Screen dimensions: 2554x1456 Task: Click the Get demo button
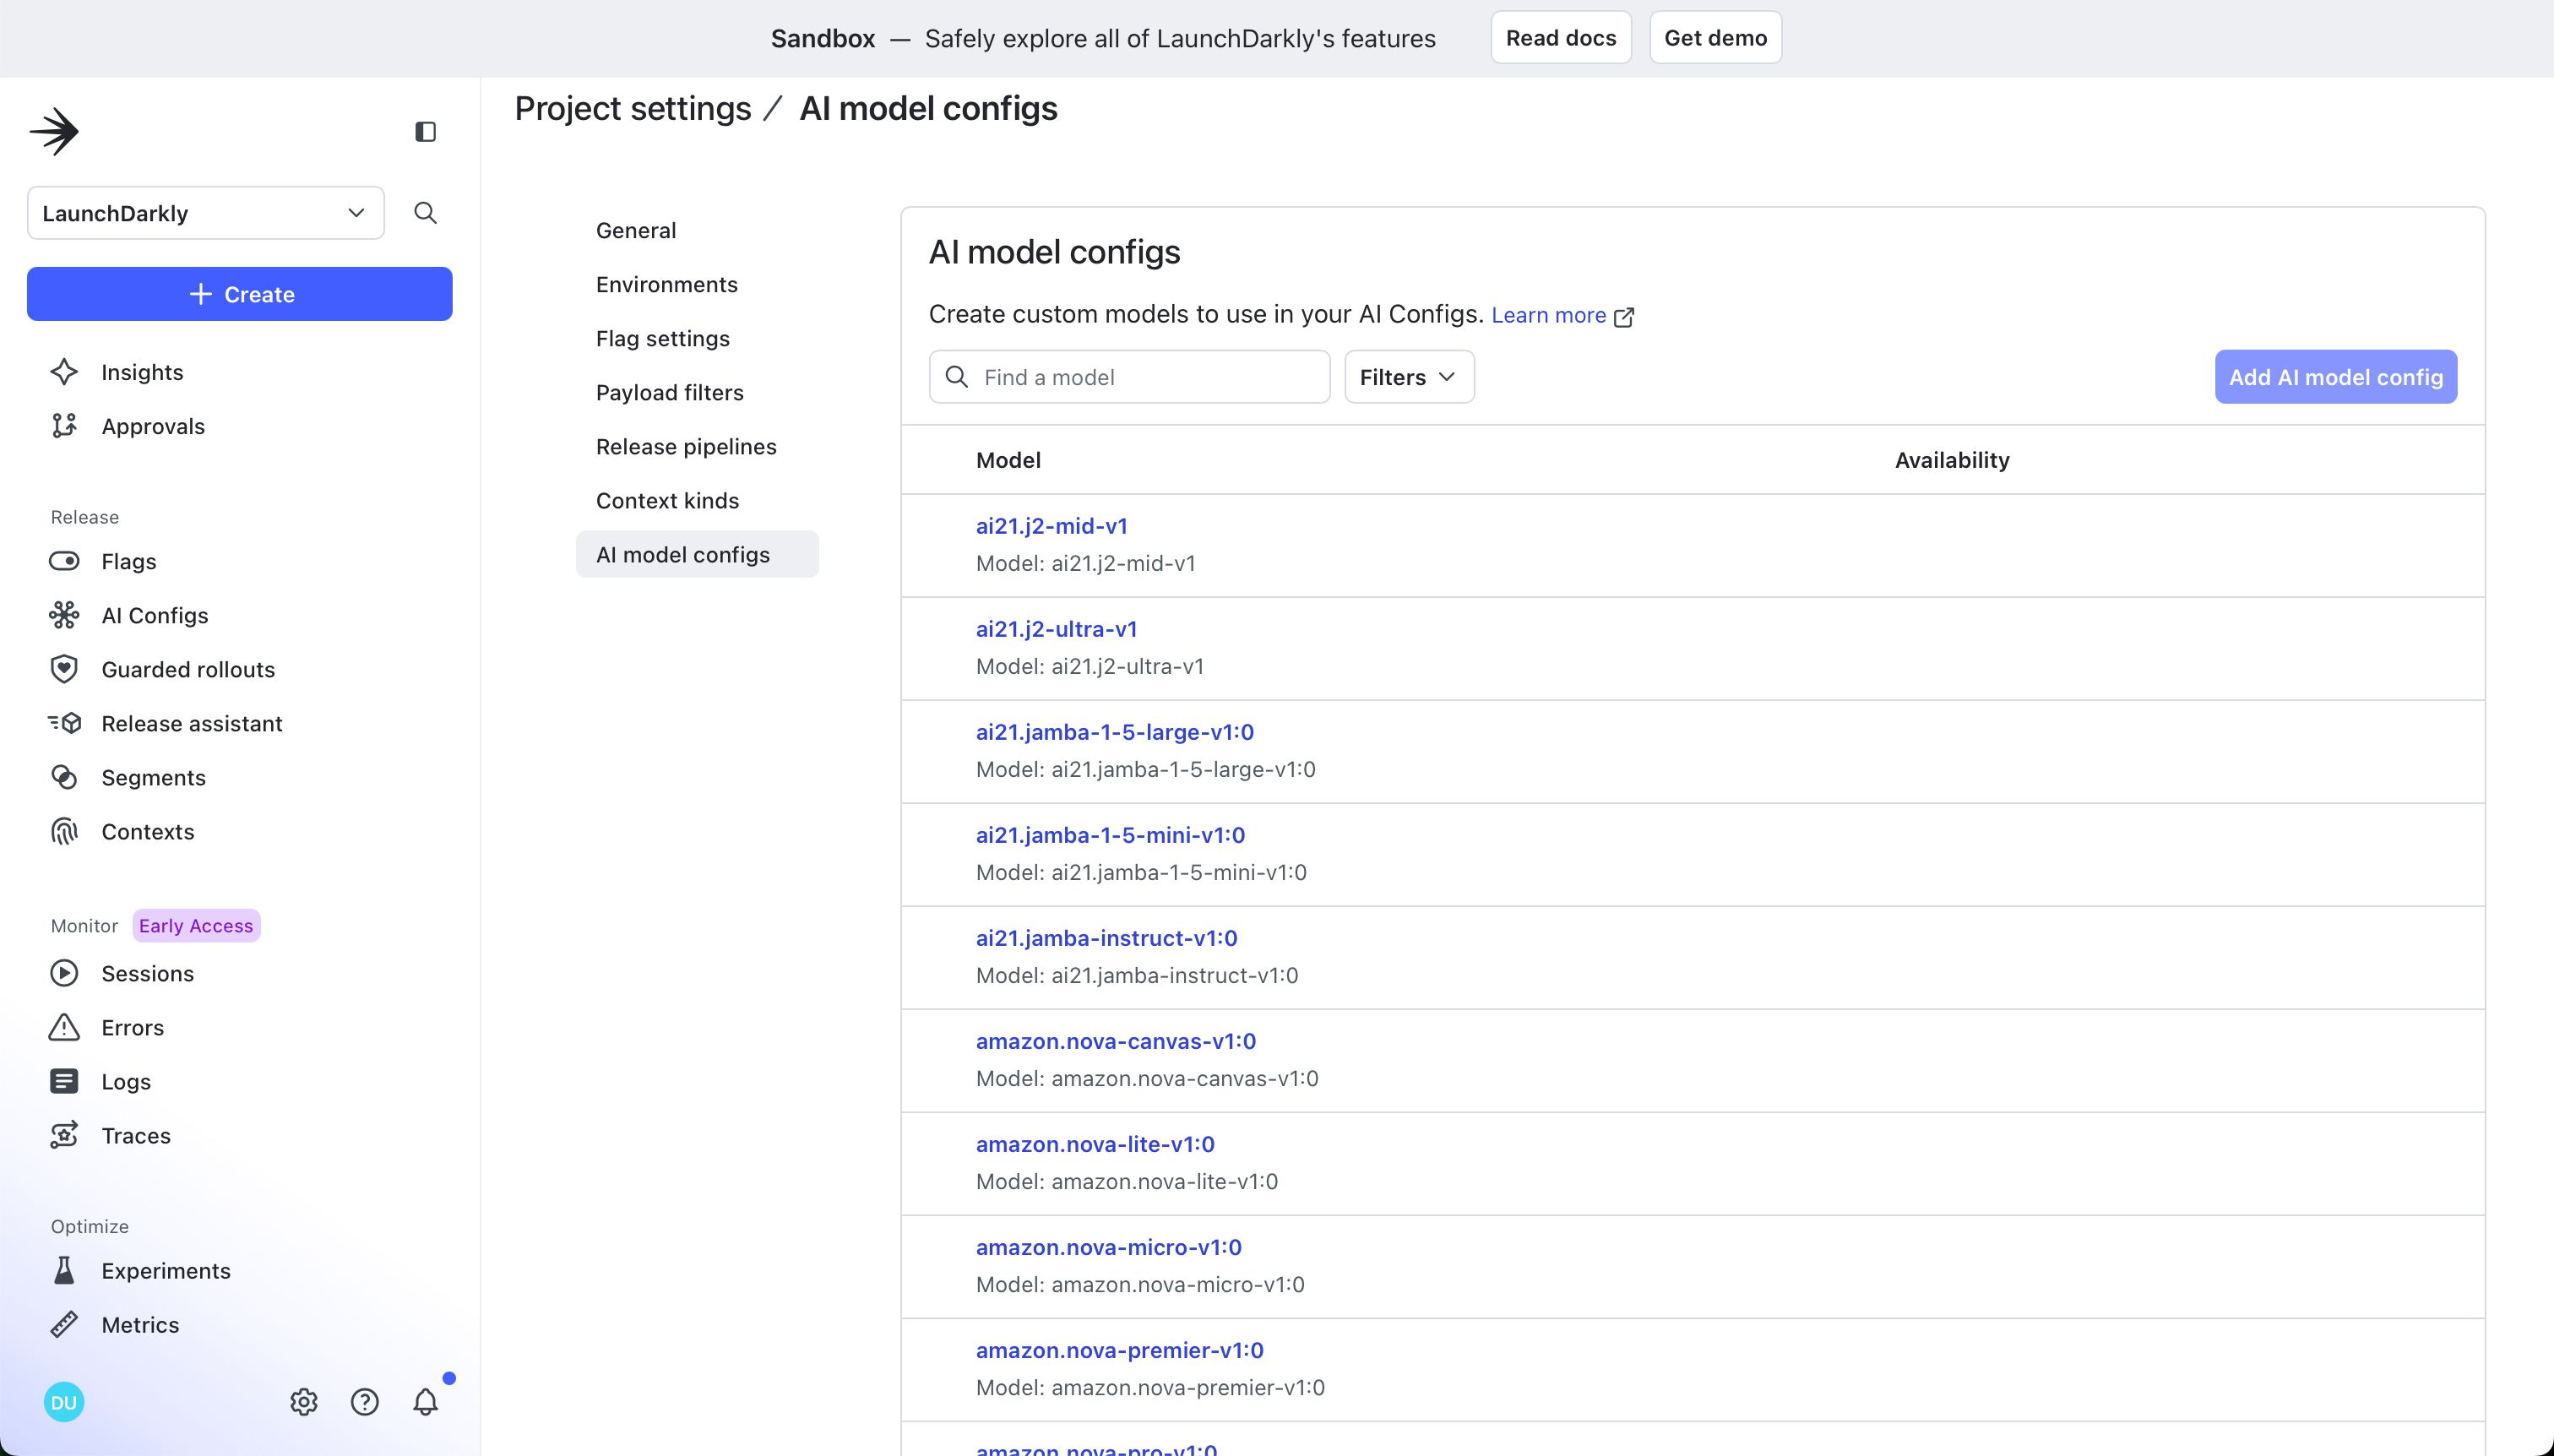(1716, 38)
